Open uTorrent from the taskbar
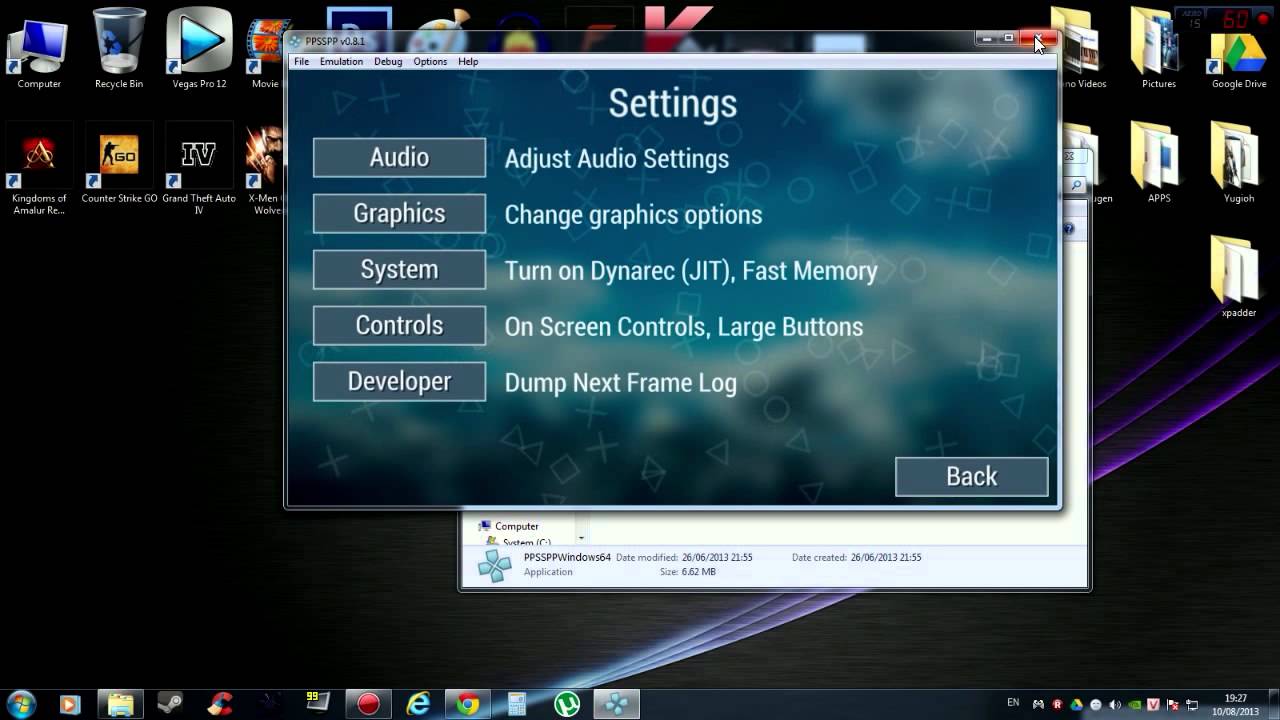The width and height of the screenshot is (1280, 720). click(568, 704)
